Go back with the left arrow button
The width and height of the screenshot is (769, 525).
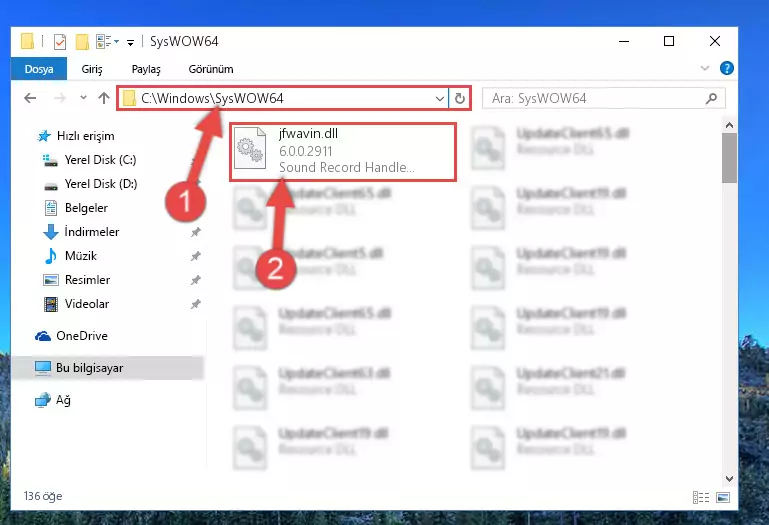[x=30, y=98]
